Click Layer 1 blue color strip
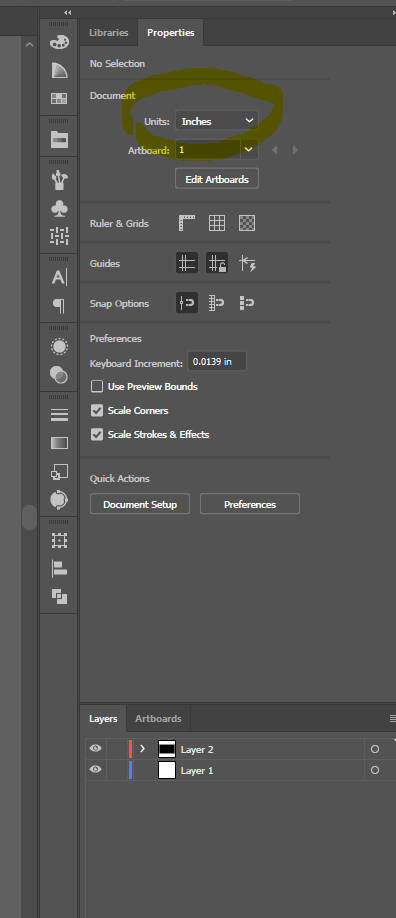The height and width of the screenshot is (918, 396). [x=131, y=770]
